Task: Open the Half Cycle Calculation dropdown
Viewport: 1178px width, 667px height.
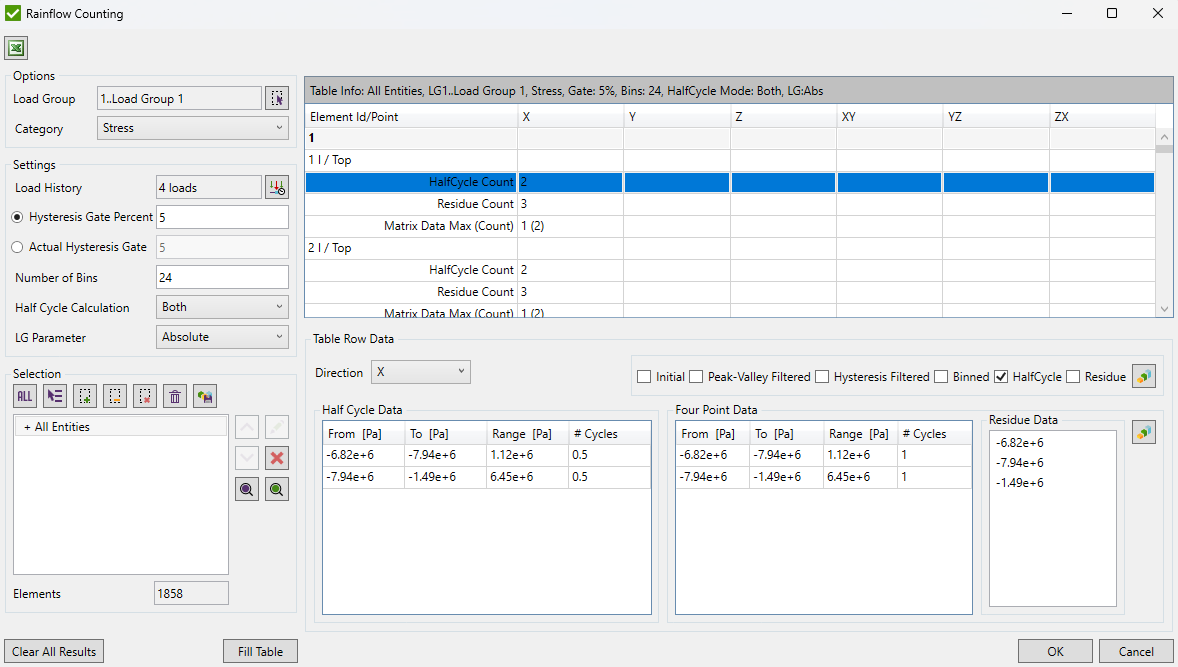Action: click(222, 307)
